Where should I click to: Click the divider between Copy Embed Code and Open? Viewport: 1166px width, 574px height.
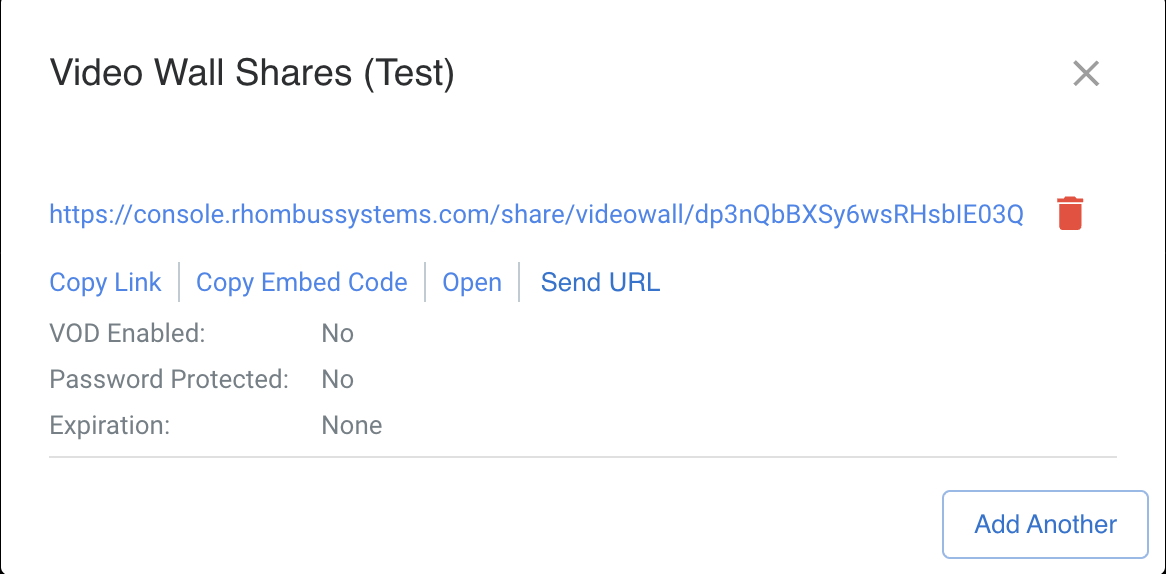425,282
